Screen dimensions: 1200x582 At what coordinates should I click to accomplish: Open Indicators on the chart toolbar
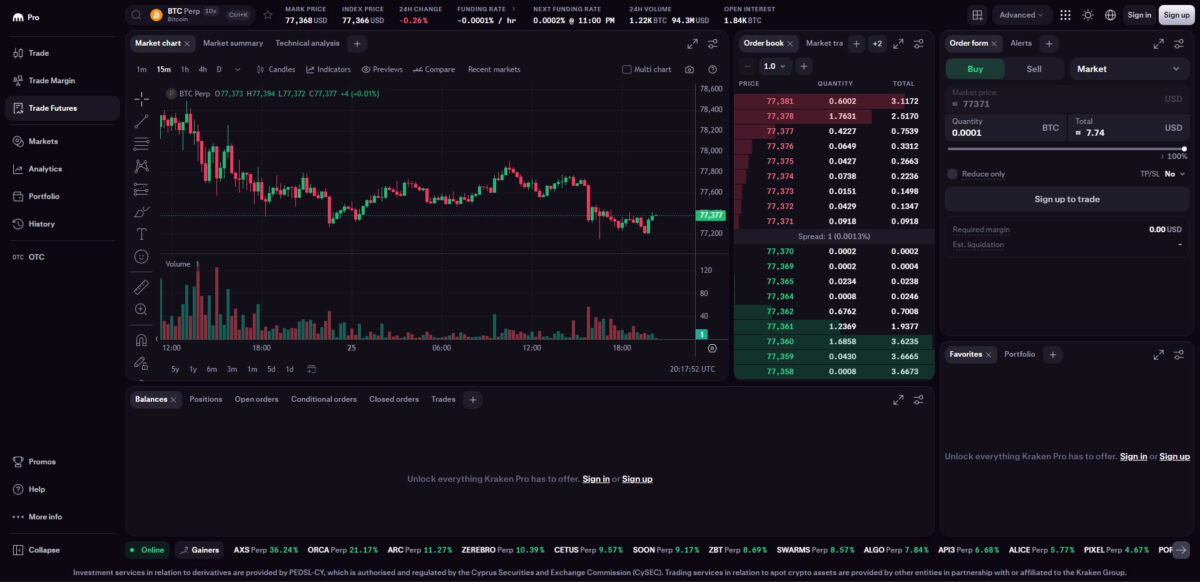click(328, 70)
